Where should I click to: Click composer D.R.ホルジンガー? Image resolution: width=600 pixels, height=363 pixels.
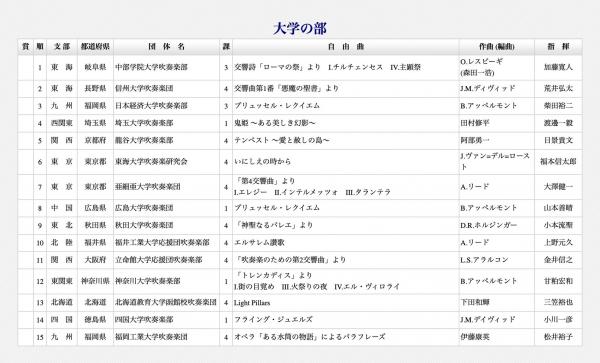[489, 225]
